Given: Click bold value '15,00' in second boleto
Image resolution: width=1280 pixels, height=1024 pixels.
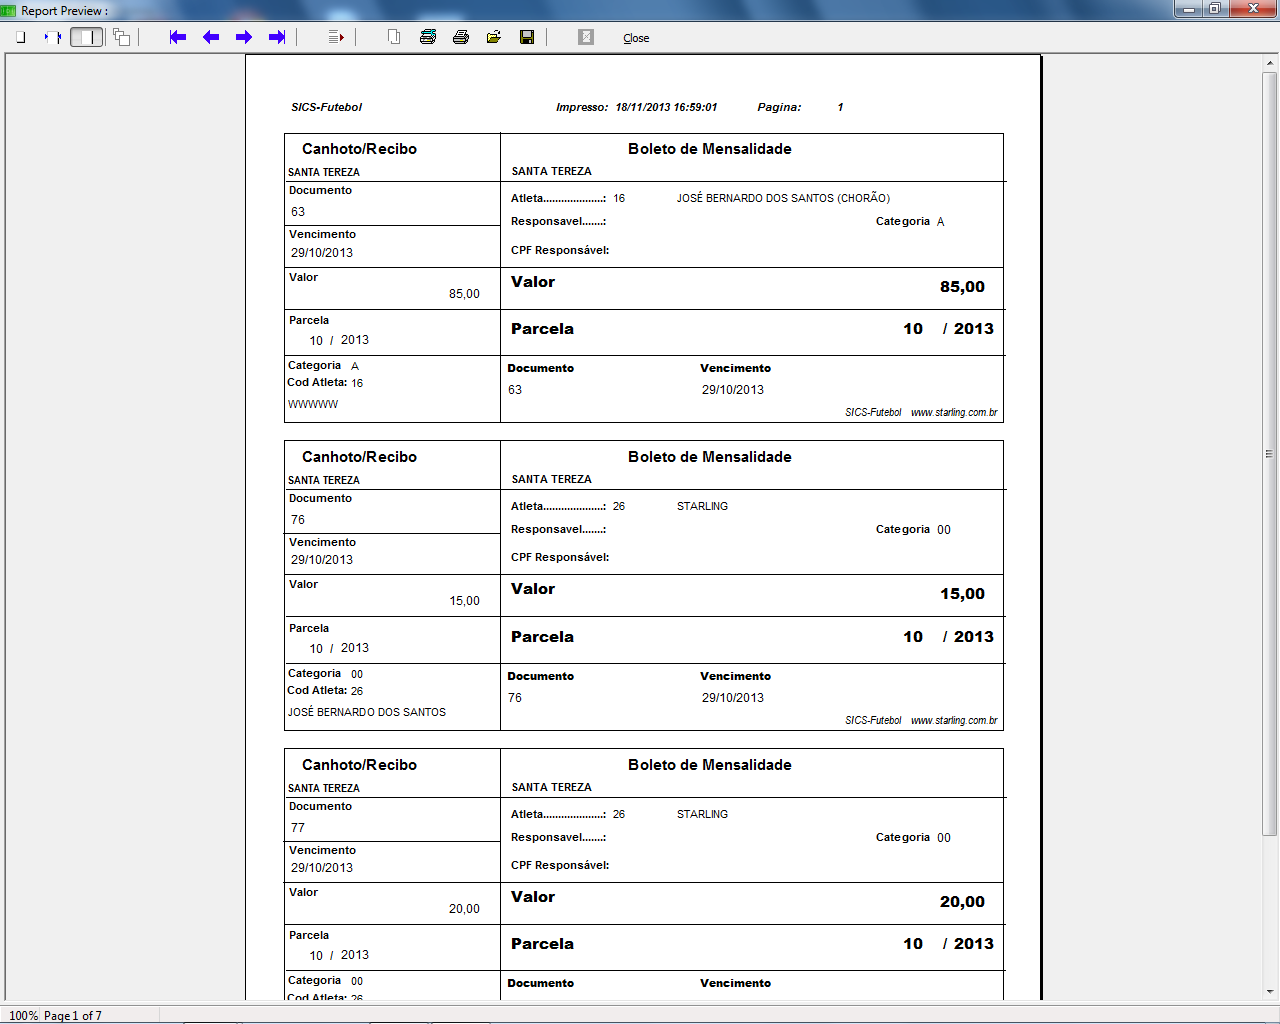Looking at the screenshot, I should coord(962,594).
